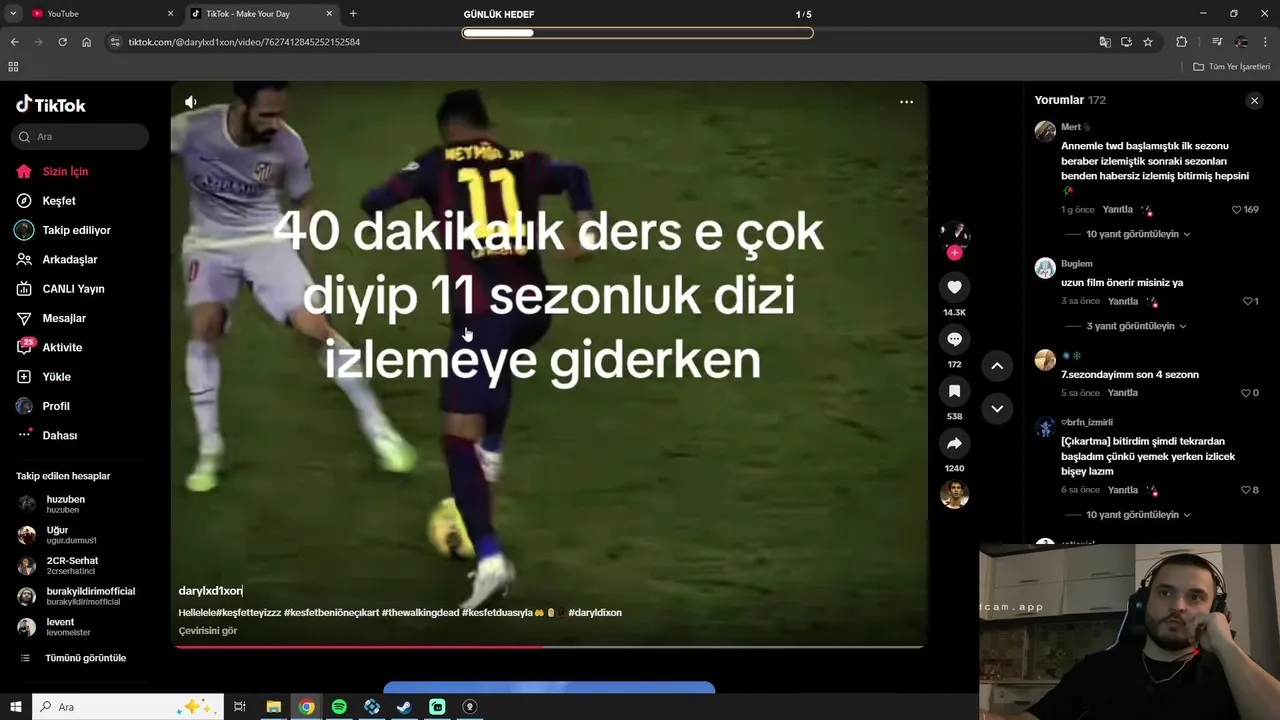The height and width of the screenshot is (720, 1280).
Task: Like the video with heart icon
Action: tap(954, 287)
